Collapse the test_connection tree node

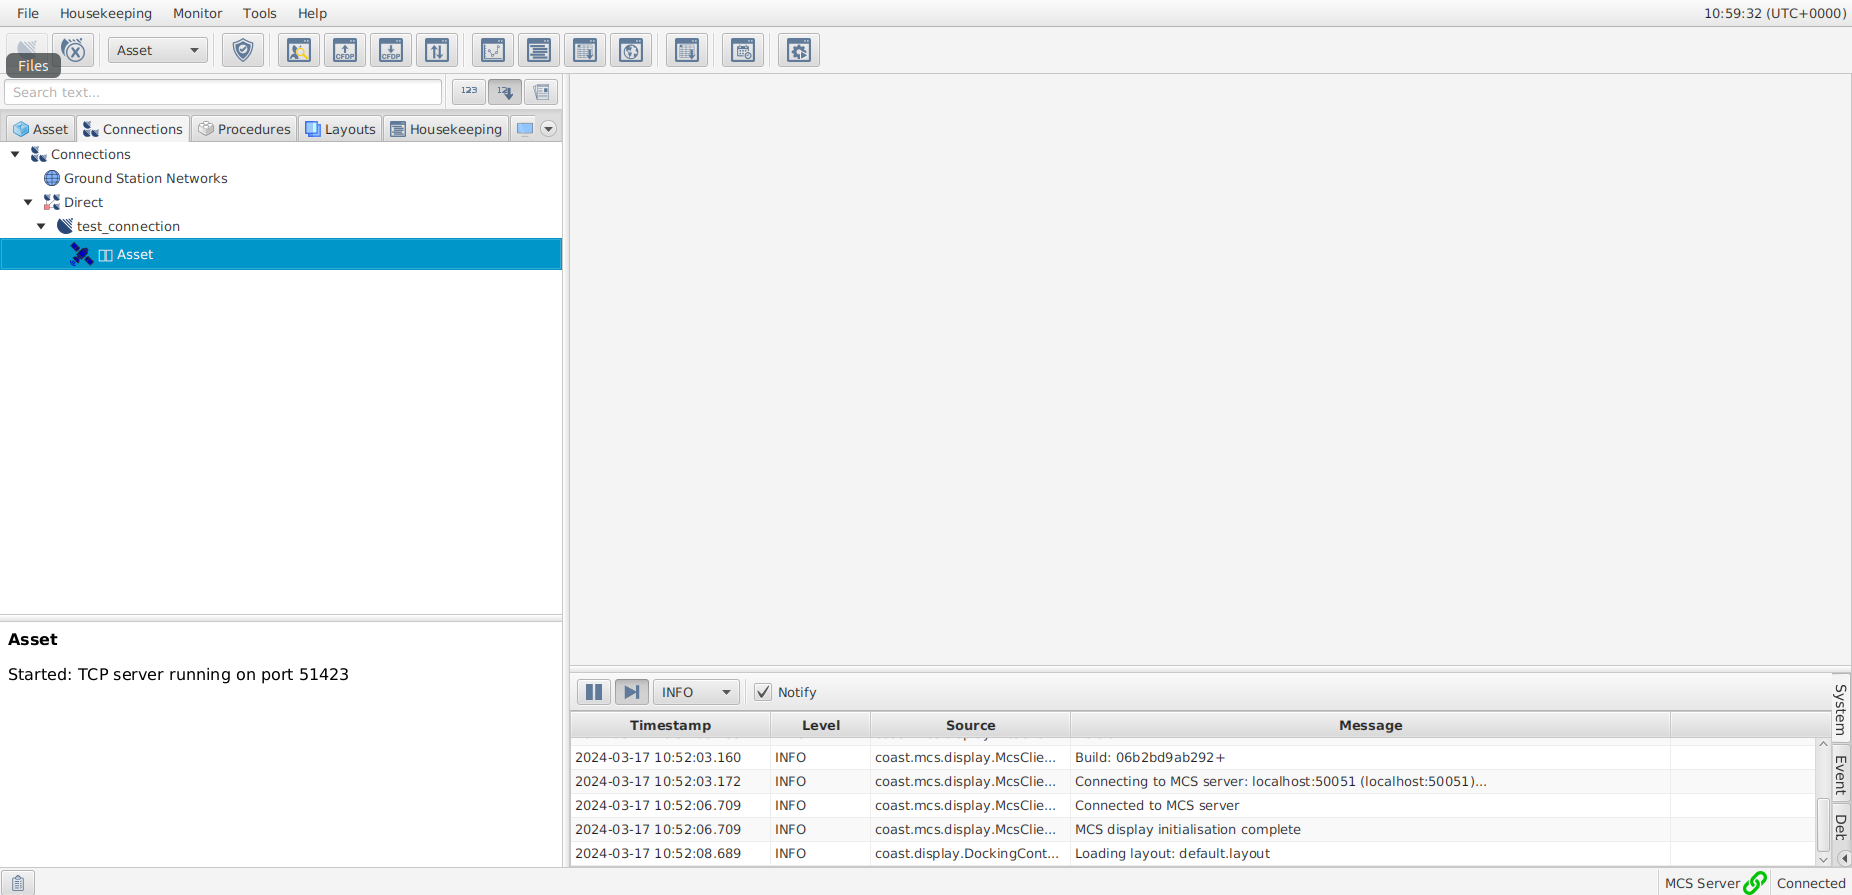pos(41,226)
